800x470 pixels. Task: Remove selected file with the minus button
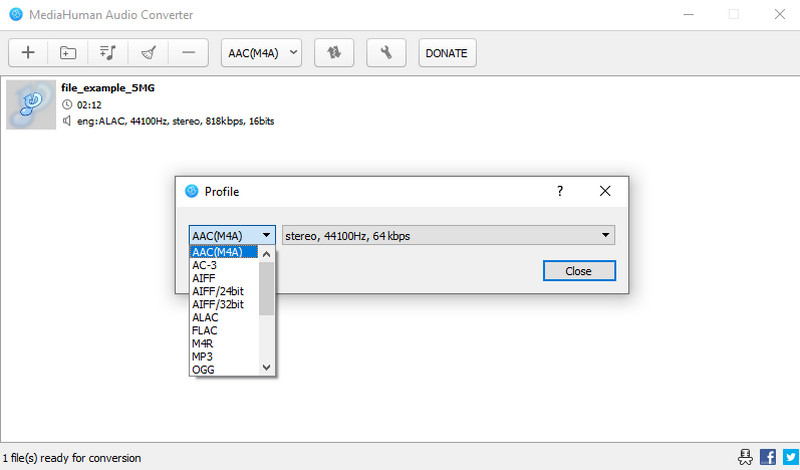[188, 53]
